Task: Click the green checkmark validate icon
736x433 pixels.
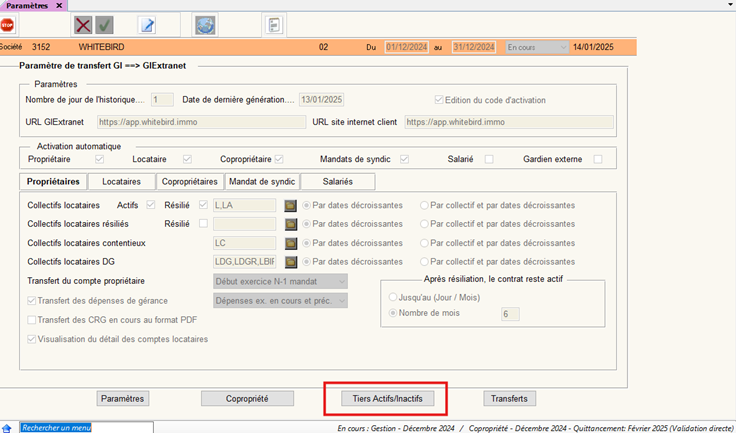Action: pyautogui.click(x=104, y=26)
